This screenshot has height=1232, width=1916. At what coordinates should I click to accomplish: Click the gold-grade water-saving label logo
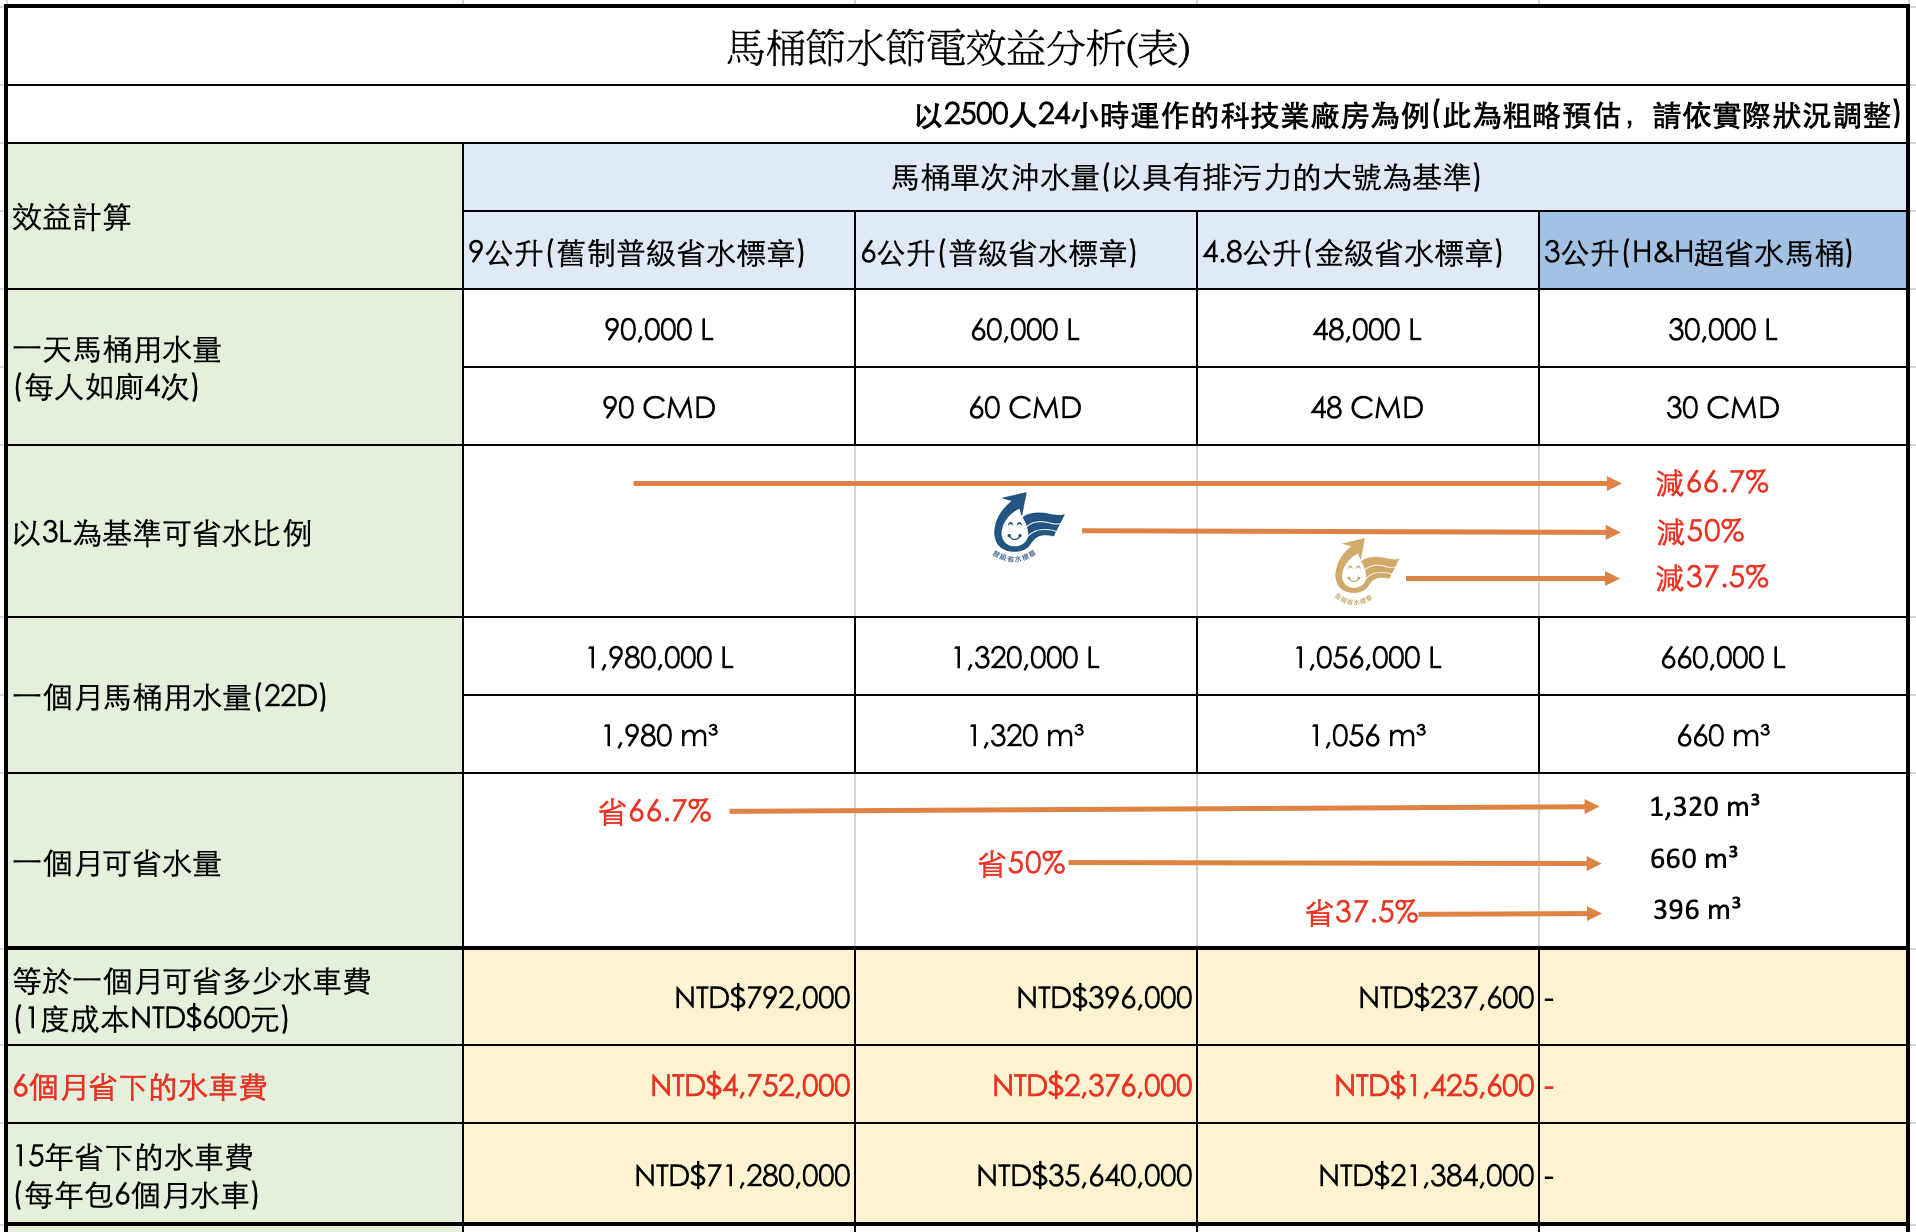1364,571
